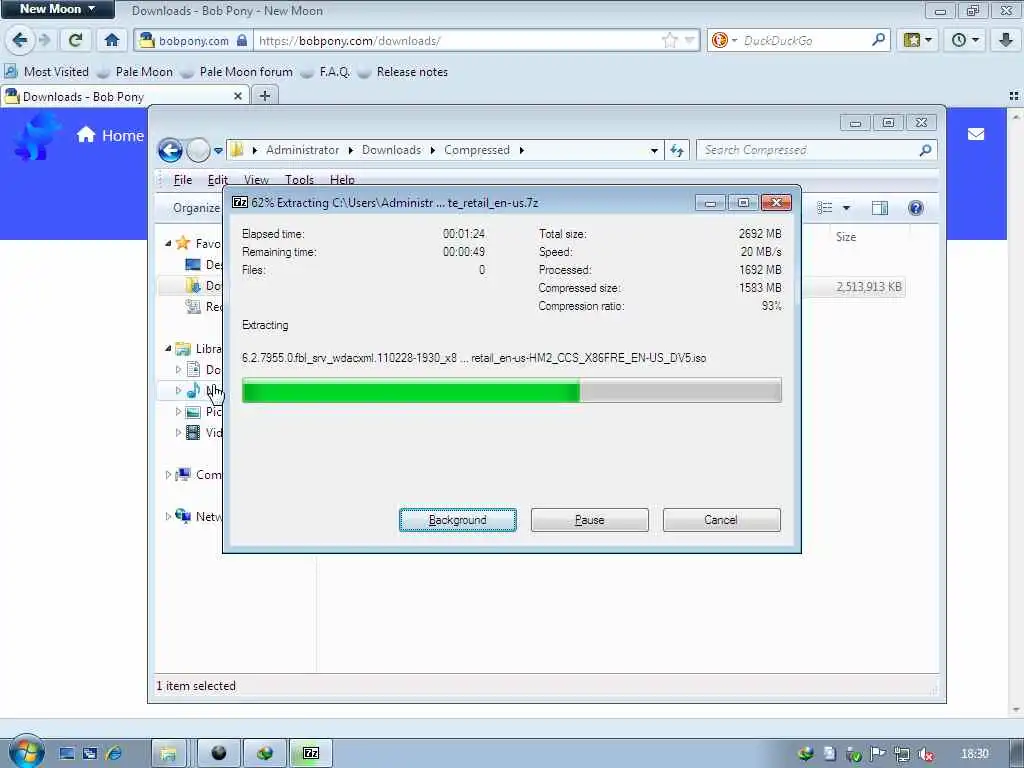Cancel the 7-Zip extraction
Viewport: 1024px width, 768px height.
point(722,520)
